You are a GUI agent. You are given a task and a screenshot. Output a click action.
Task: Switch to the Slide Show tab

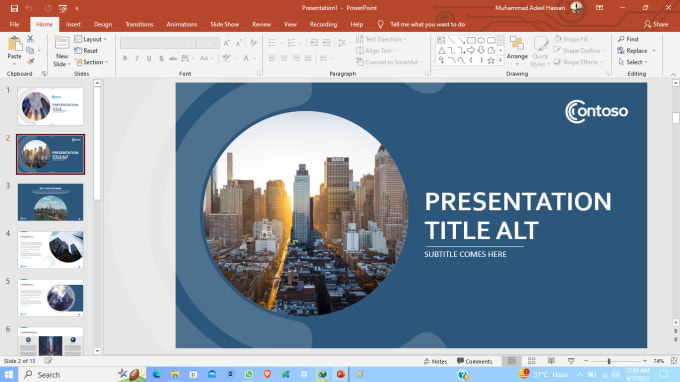[x=225, y=24]
